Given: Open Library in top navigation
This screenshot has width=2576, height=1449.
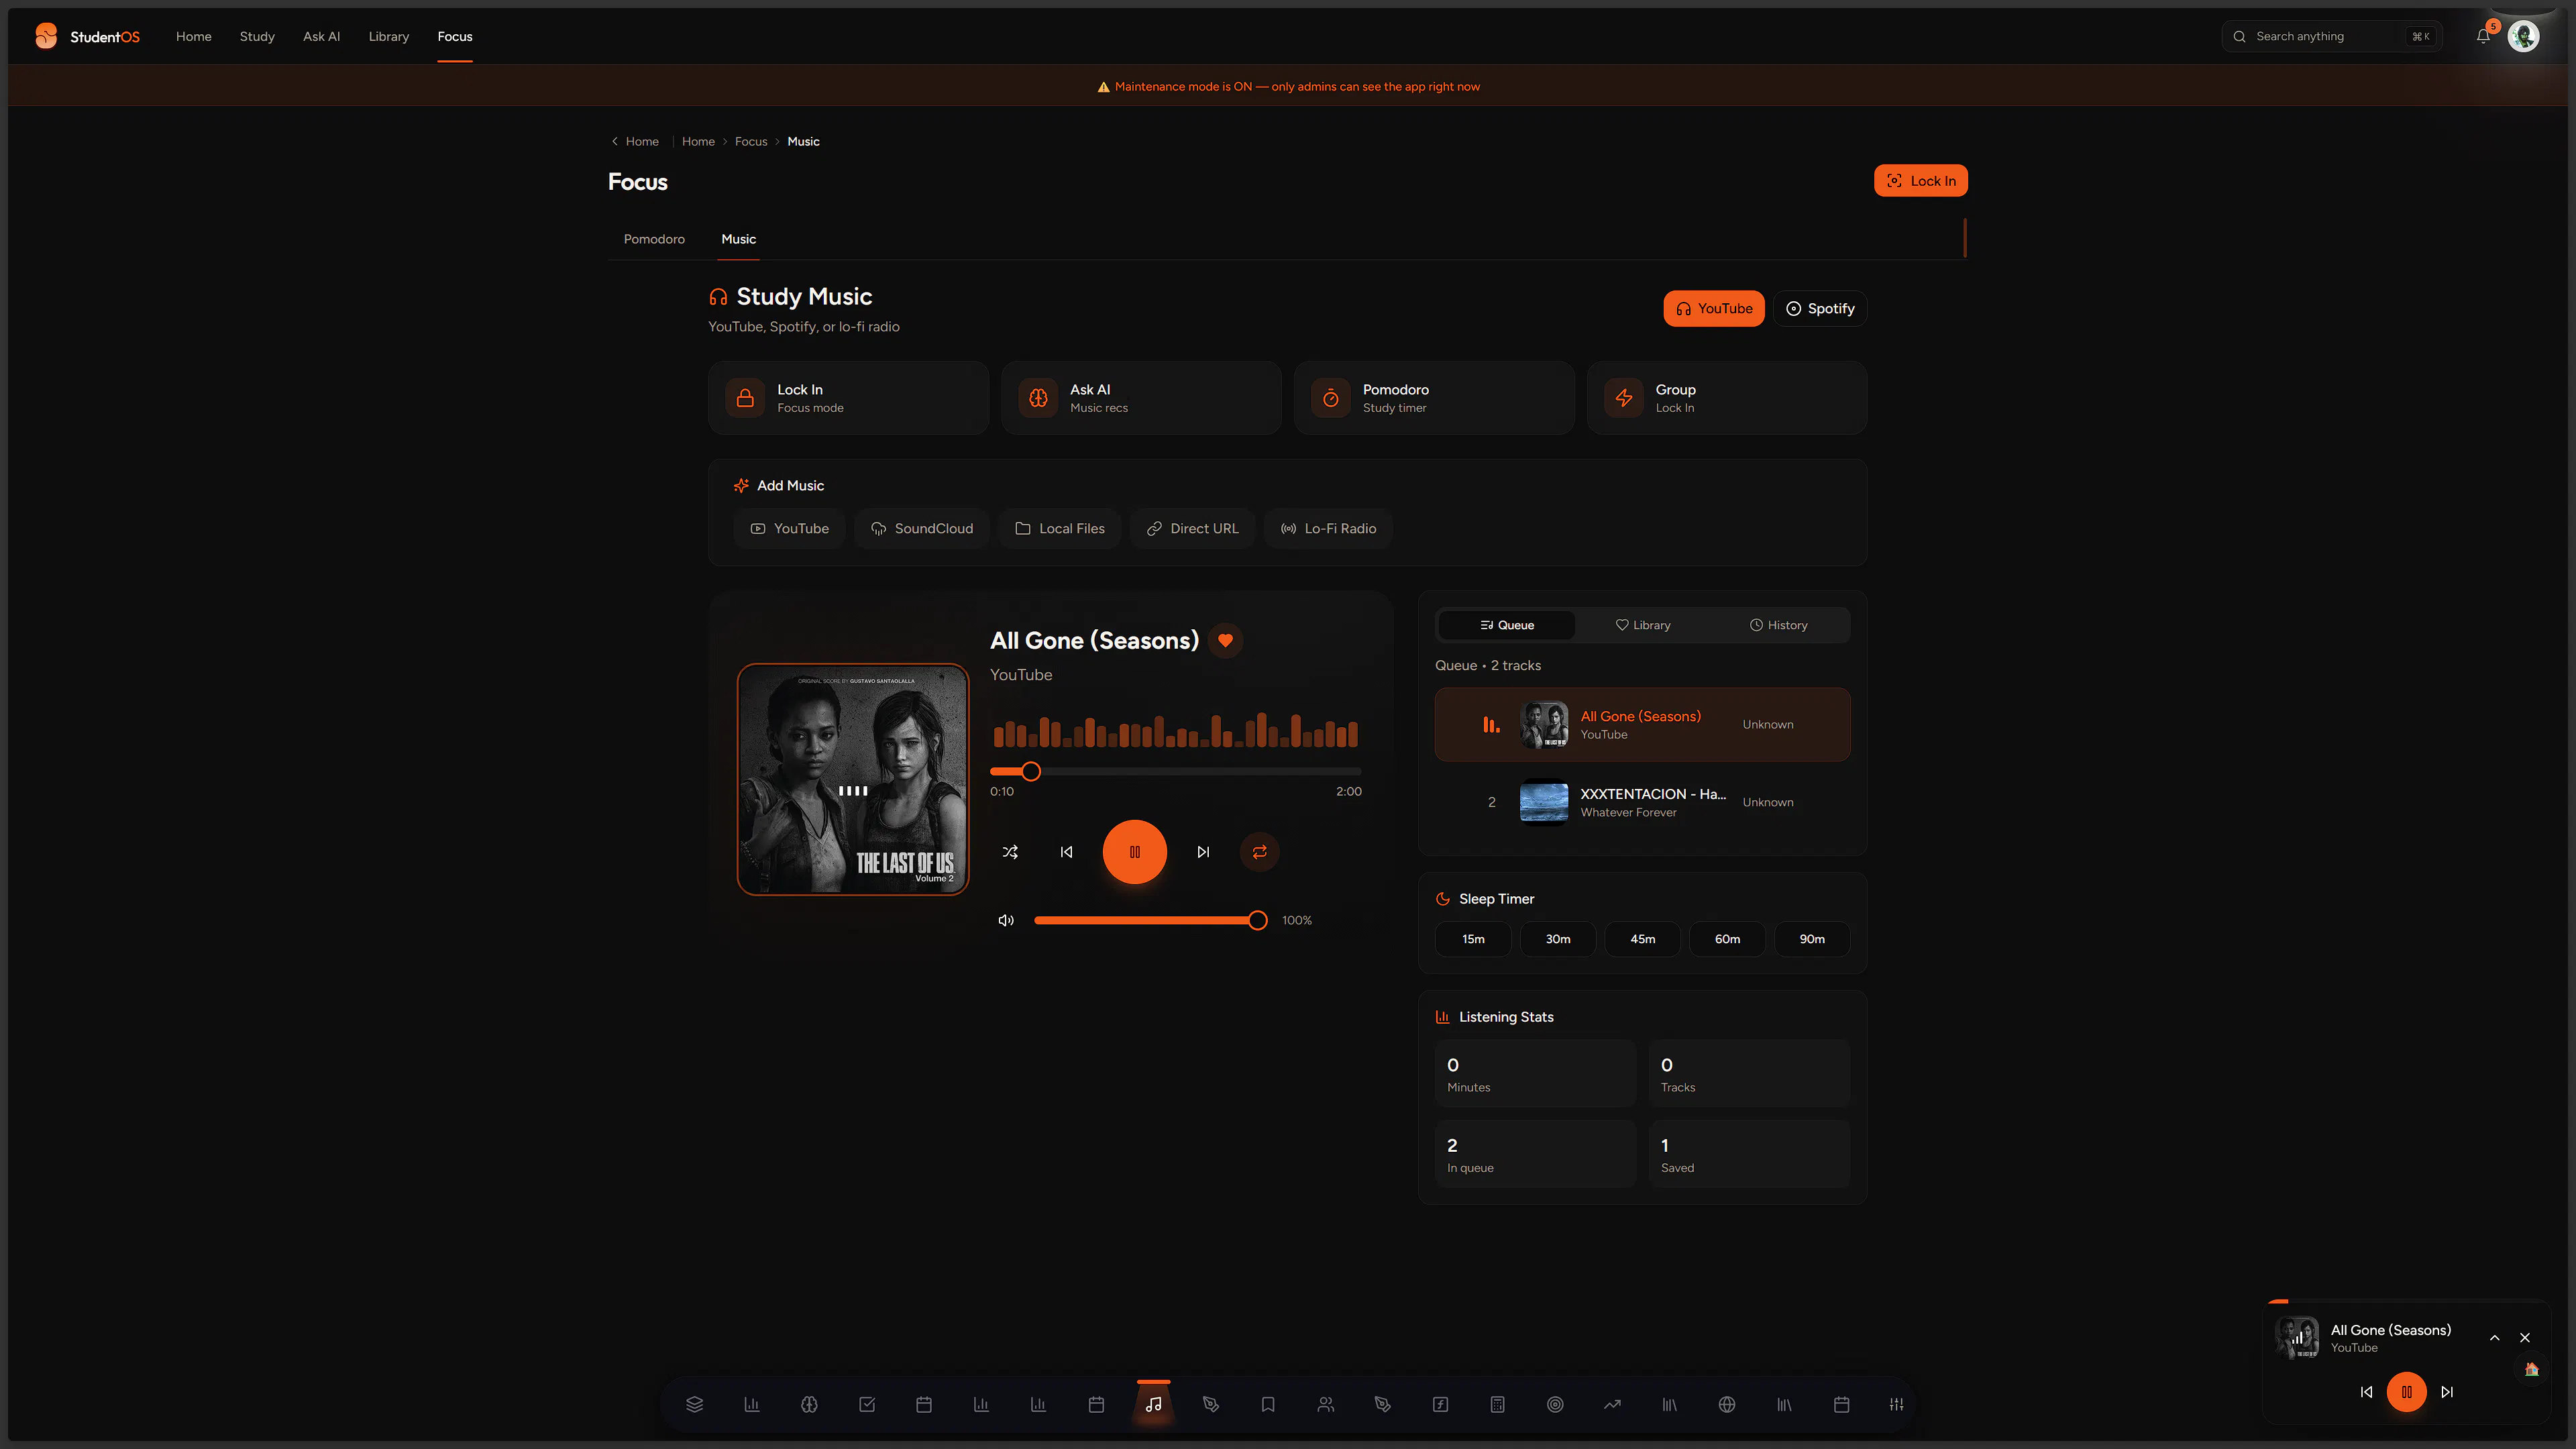Looking at the screenshot, I should pos(388,36).
